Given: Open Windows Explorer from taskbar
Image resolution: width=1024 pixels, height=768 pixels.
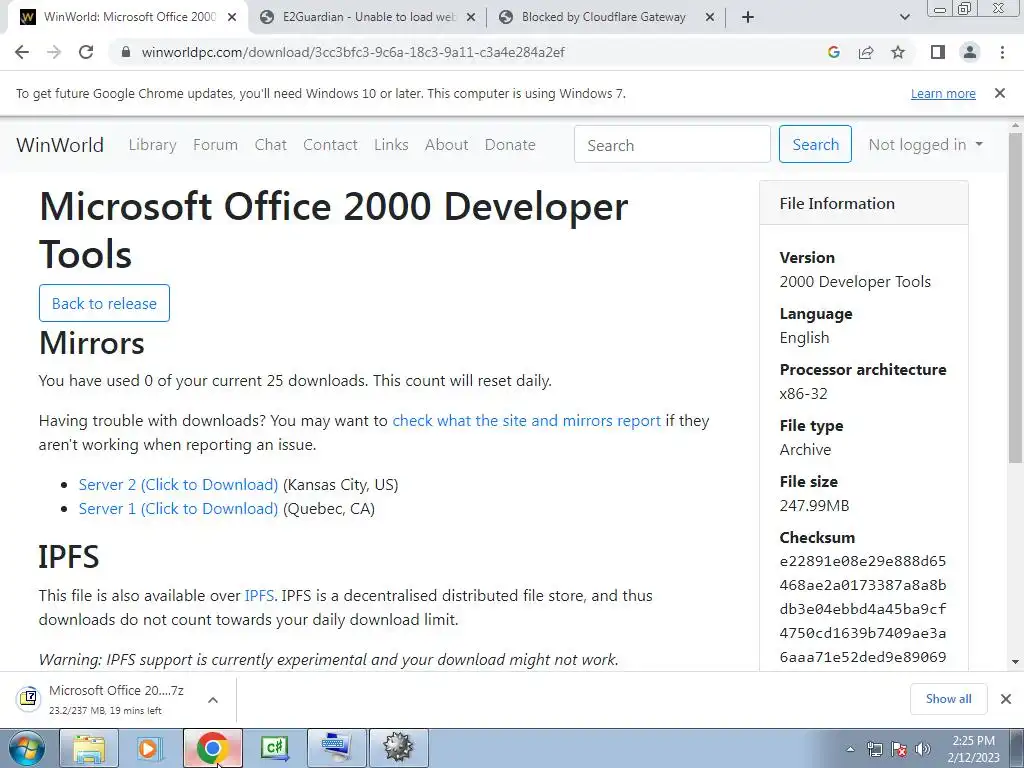Looking at the screenshot, I should tap(89, 748).
